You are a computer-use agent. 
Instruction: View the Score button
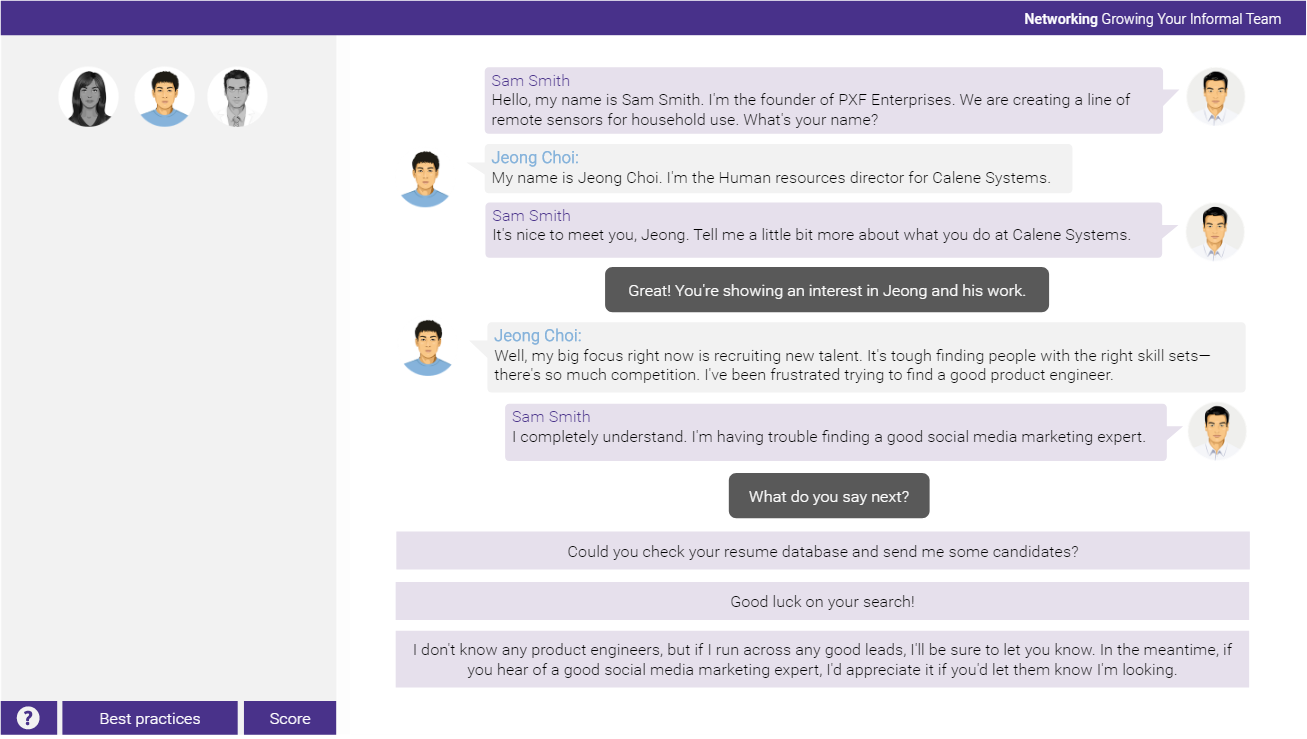click(x=290, y=718)
